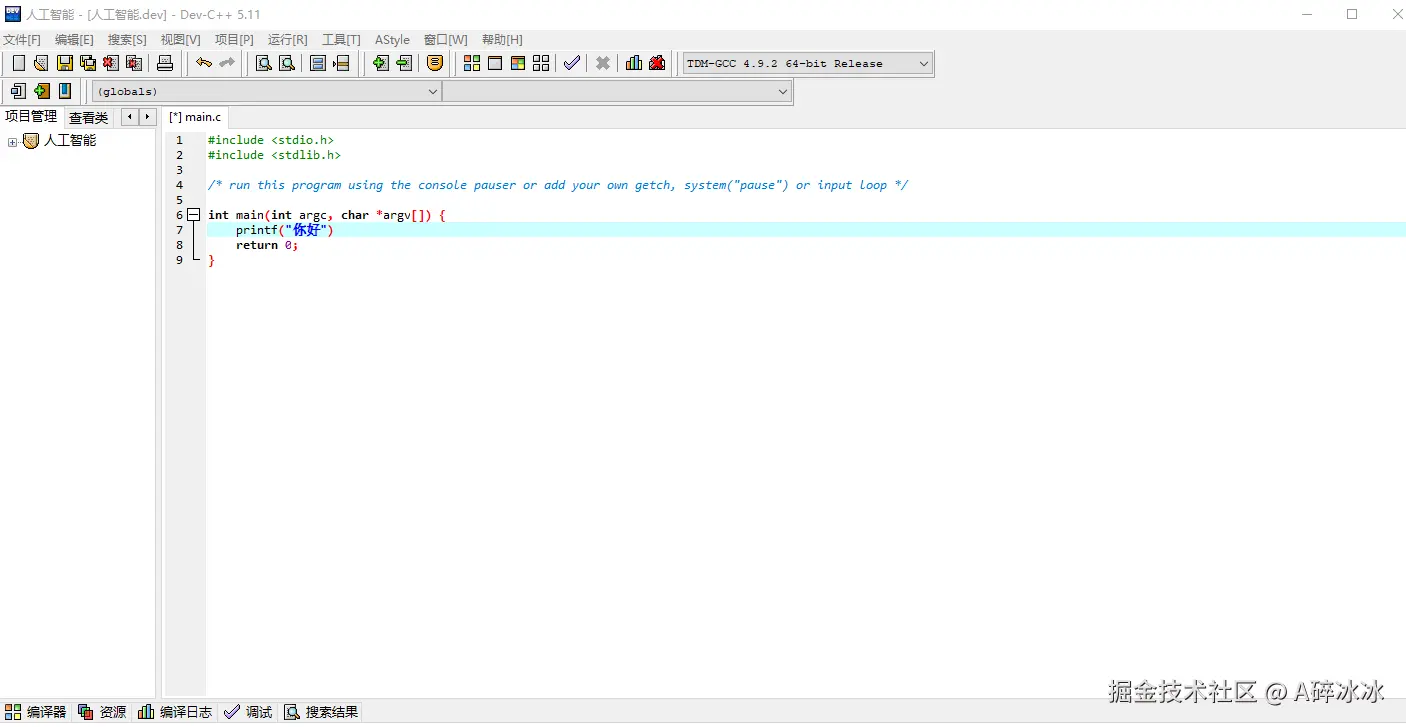Click the return 0; line
The height and width of the screenshot is (727, 1406).
267,245
